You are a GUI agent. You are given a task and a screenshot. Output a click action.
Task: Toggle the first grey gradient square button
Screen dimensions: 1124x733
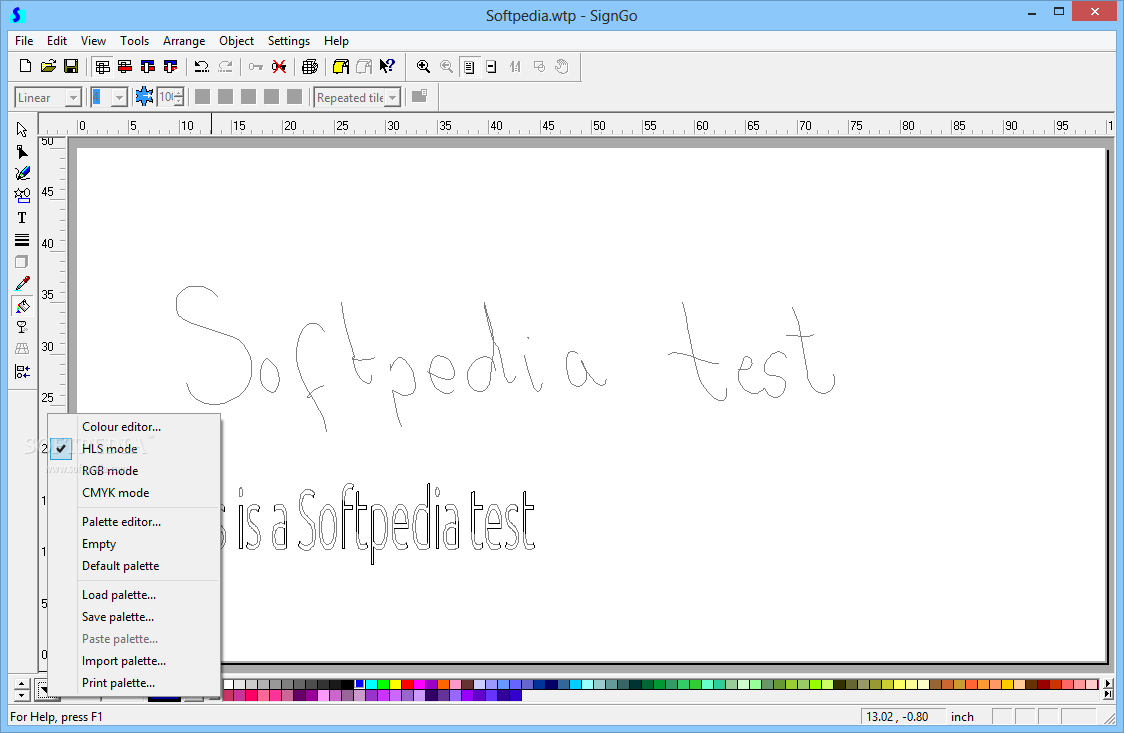[x=202, y=96]
